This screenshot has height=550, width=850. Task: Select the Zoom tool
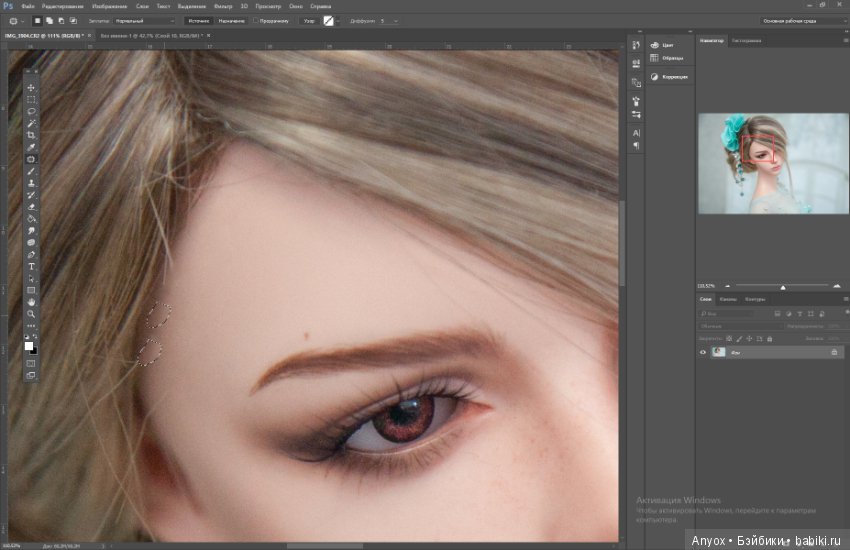(31, 314)
